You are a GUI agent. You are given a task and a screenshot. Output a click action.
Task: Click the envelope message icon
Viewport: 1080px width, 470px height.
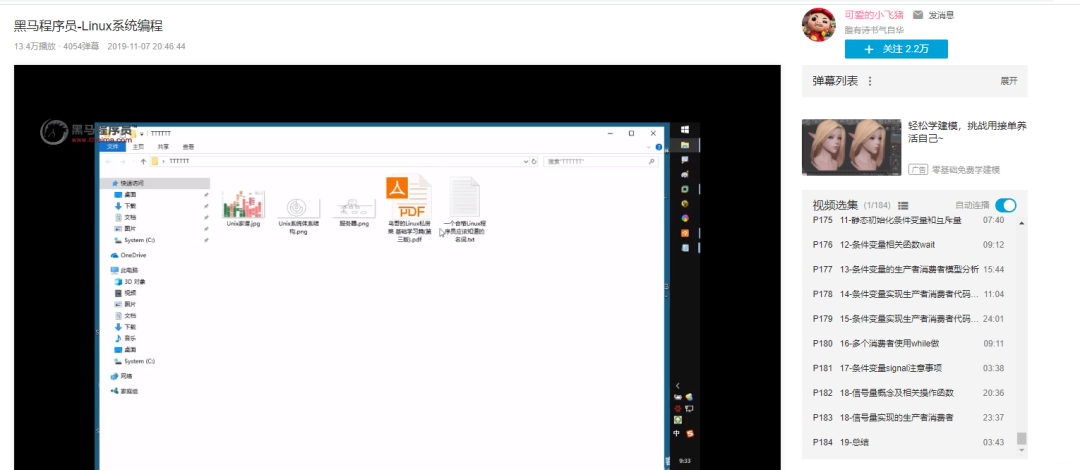[917, 15]
